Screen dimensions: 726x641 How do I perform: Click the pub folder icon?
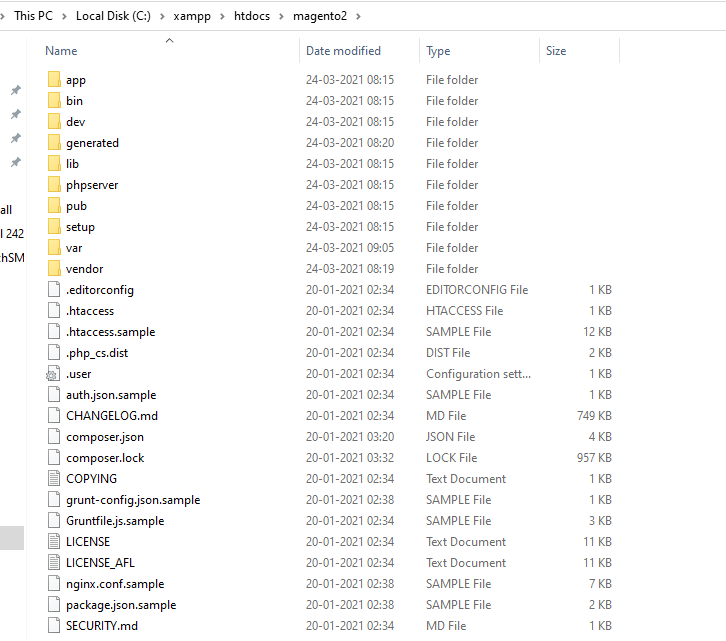pyautogui.click(x=54, y=205)
